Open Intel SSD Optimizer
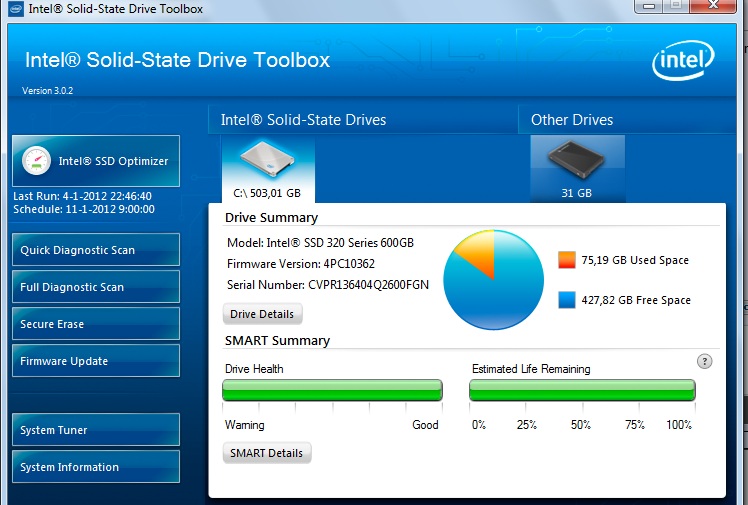 point(96,161)
